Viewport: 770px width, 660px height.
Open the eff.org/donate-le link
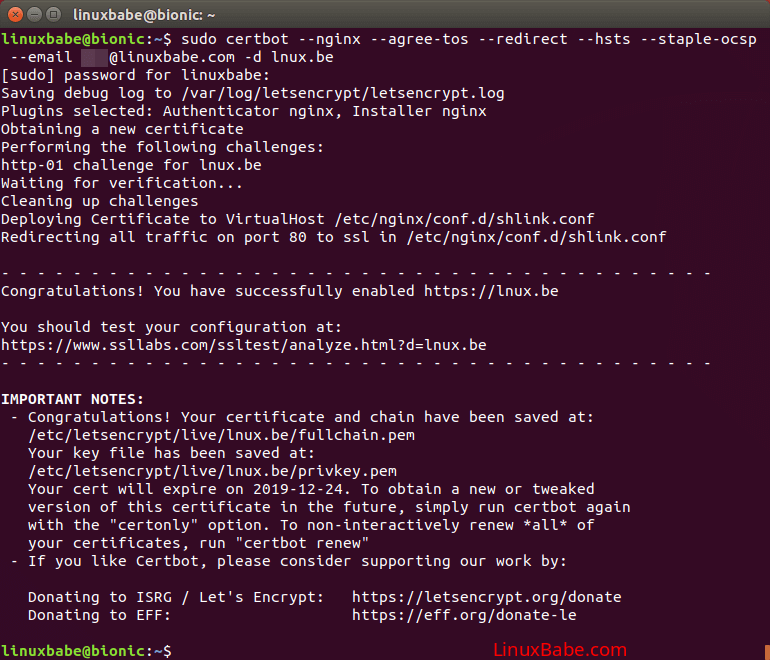[x=463, y=615]
